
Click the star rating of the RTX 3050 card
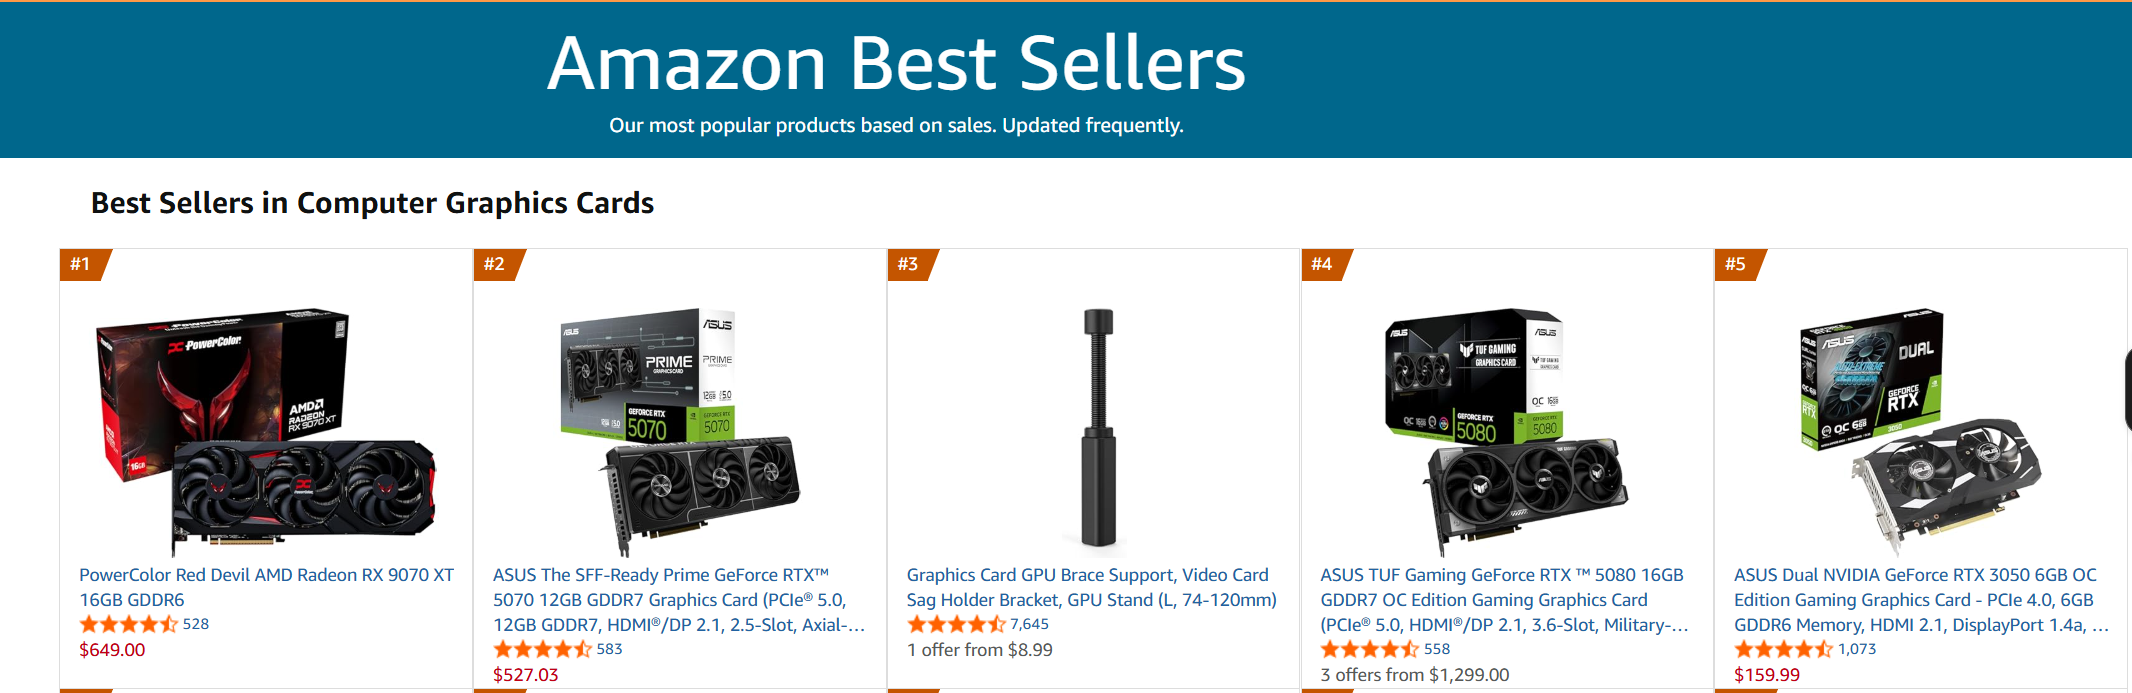coord(1783,649)
